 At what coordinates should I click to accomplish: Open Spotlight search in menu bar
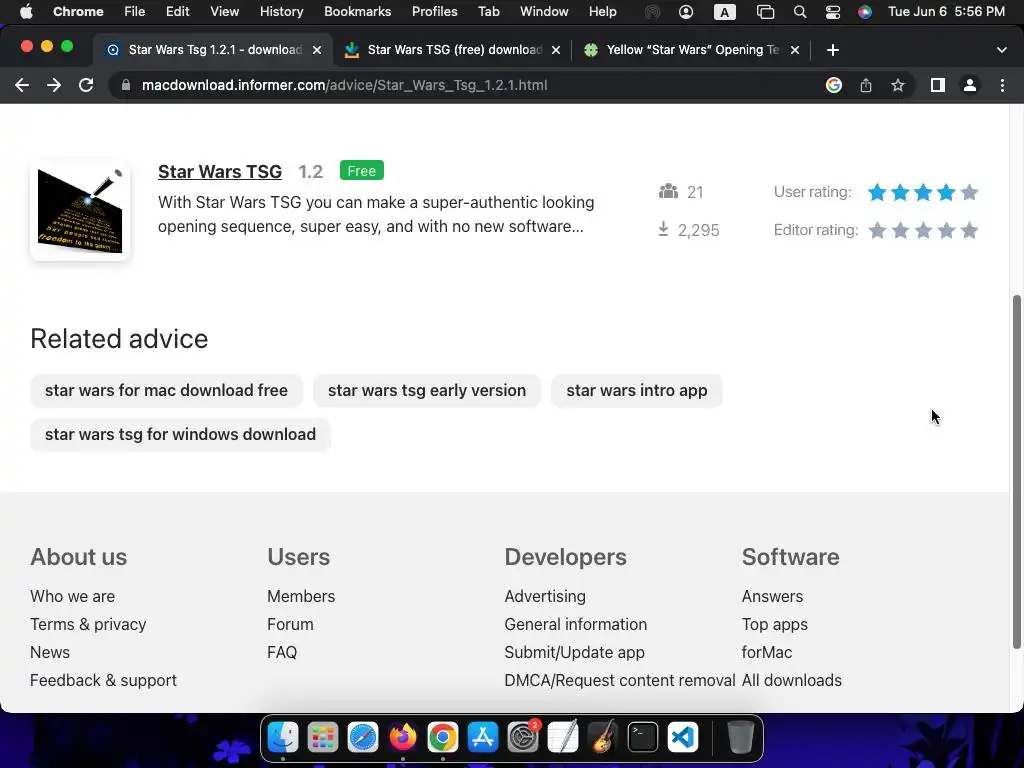coord(799,12)
